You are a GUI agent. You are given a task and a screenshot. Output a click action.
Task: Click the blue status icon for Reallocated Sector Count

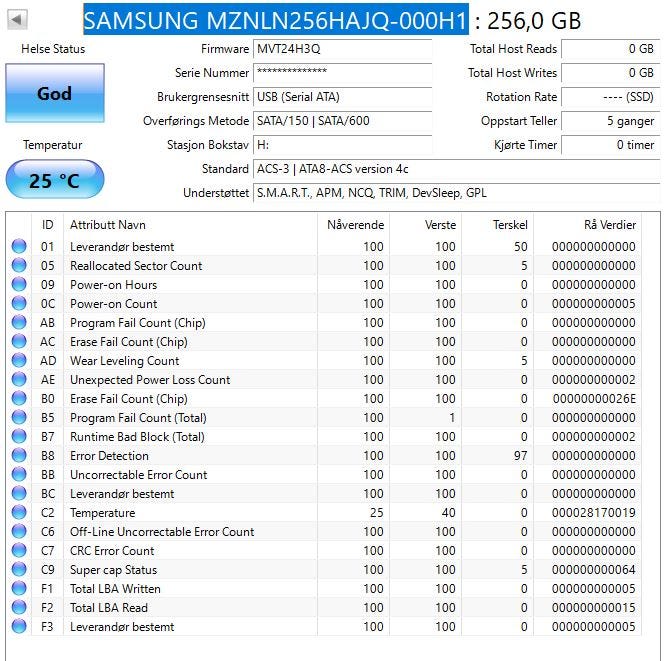coord(19,265)
